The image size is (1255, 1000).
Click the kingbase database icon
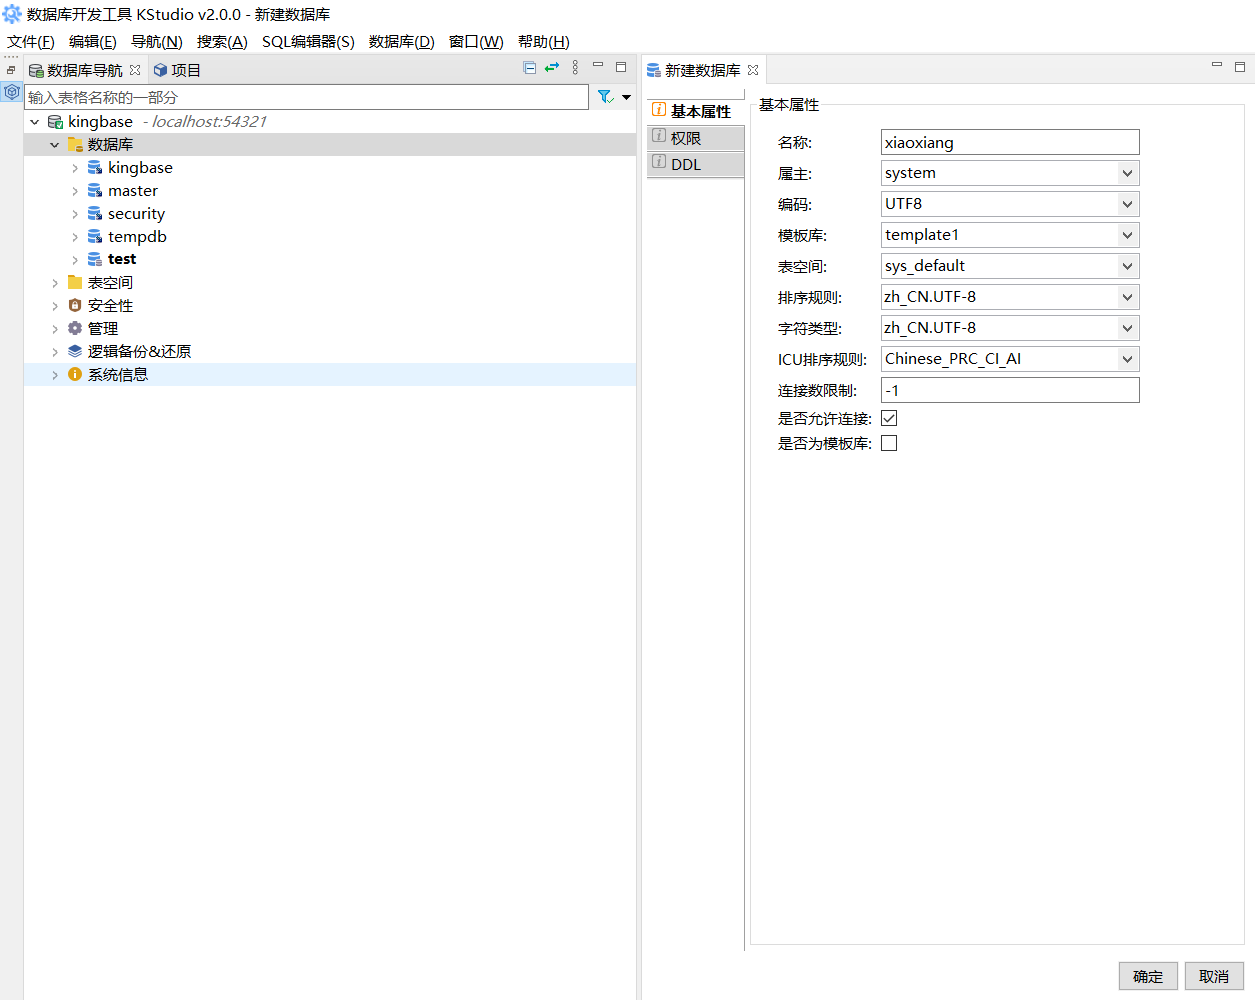click(x=95, y=168)
